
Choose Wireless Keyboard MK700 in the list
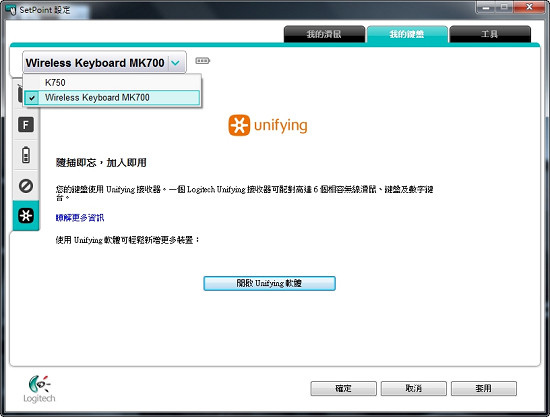click(x=112, y=97)
